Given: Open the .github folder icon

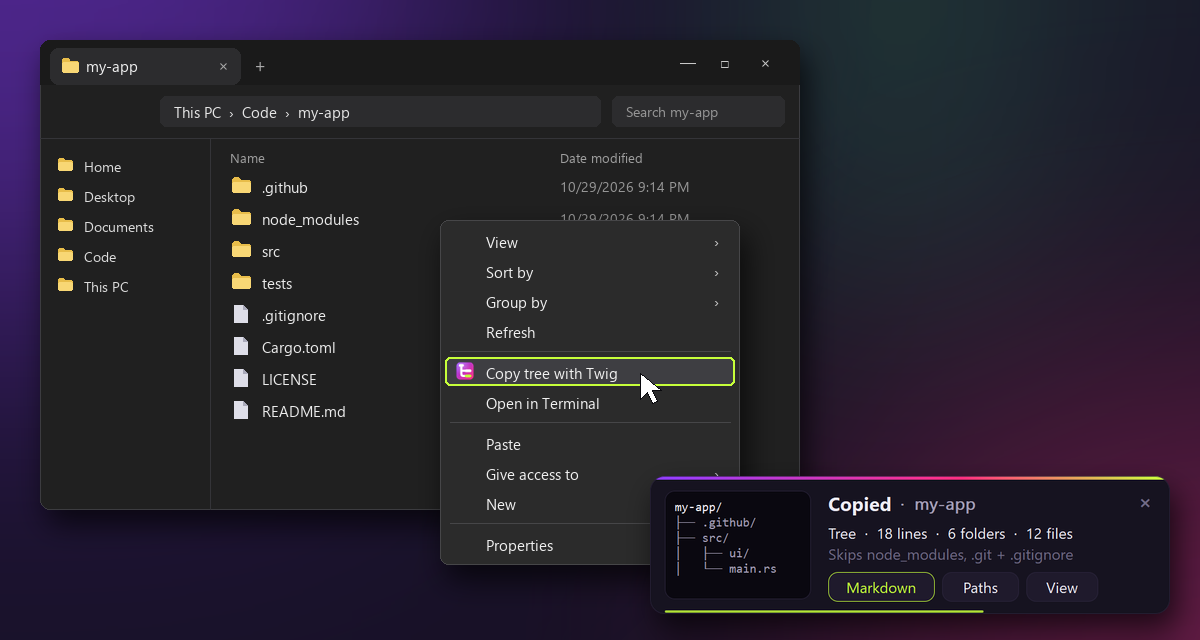Looking at the screenshot, I should coord(241,186).
